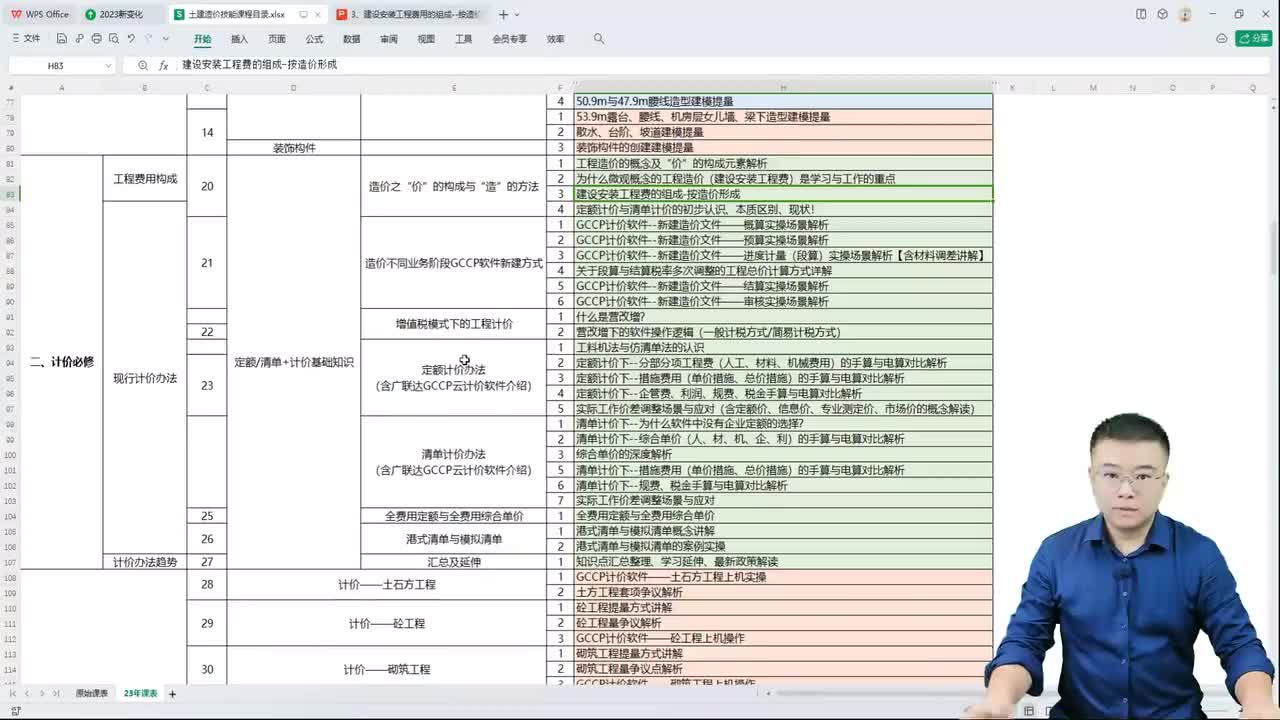Click cell 散水、台阶、坡道建模提量
Image resolution: width=1280 pixels, height=720 pixels.
point(783,132)
